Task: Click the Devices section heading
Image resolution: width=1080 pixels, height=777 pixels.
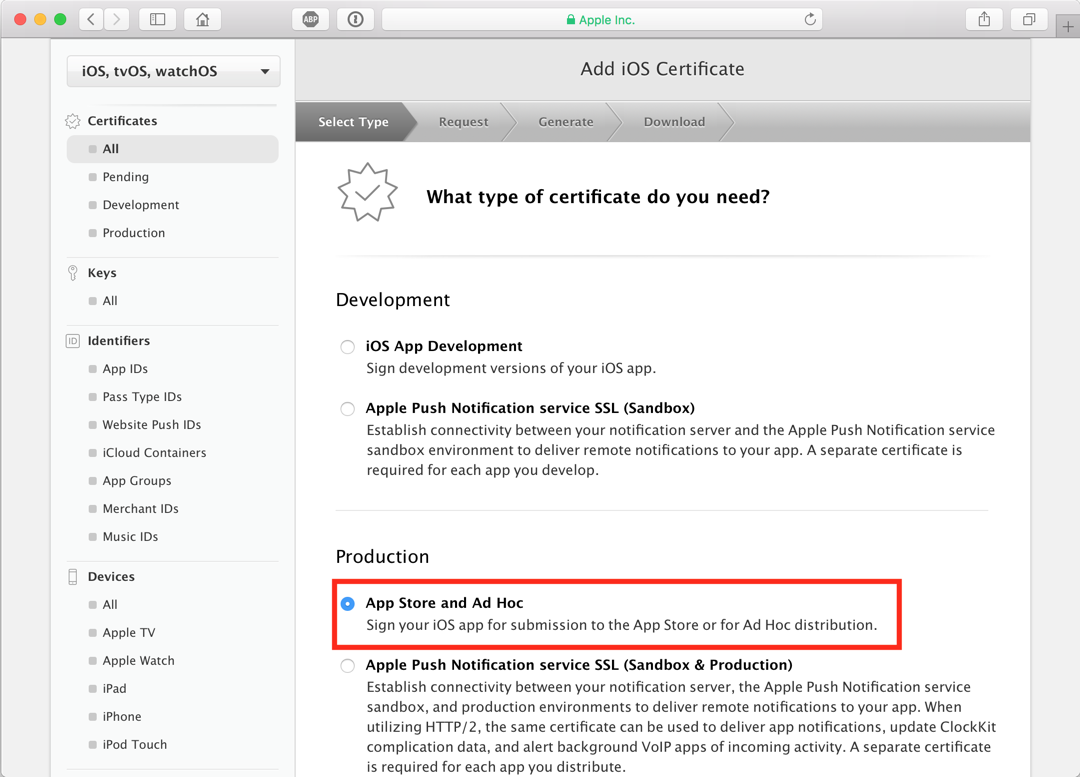Action: coord(111,577)
